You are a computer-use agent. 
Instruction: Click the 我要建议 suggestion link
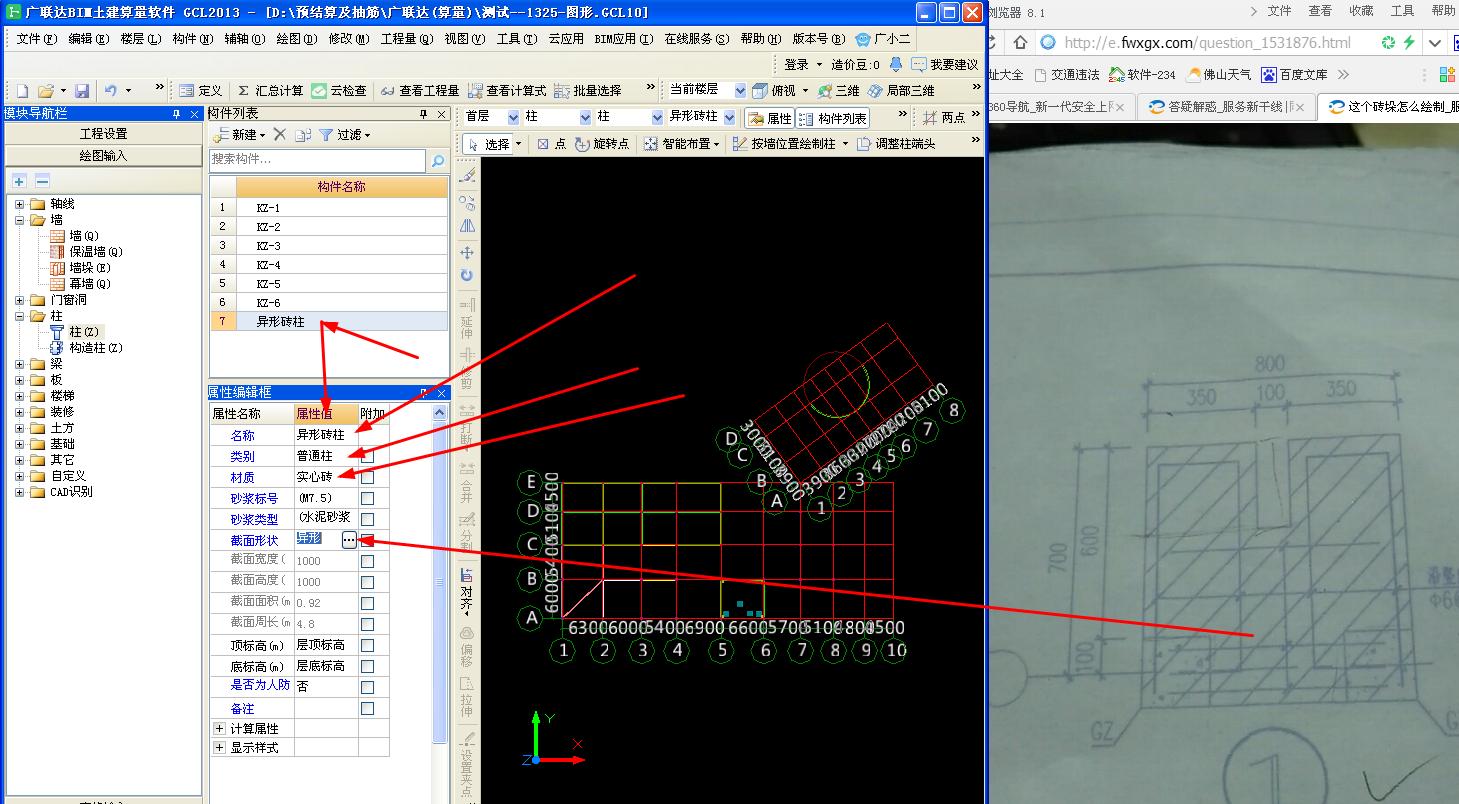(945, 64)
